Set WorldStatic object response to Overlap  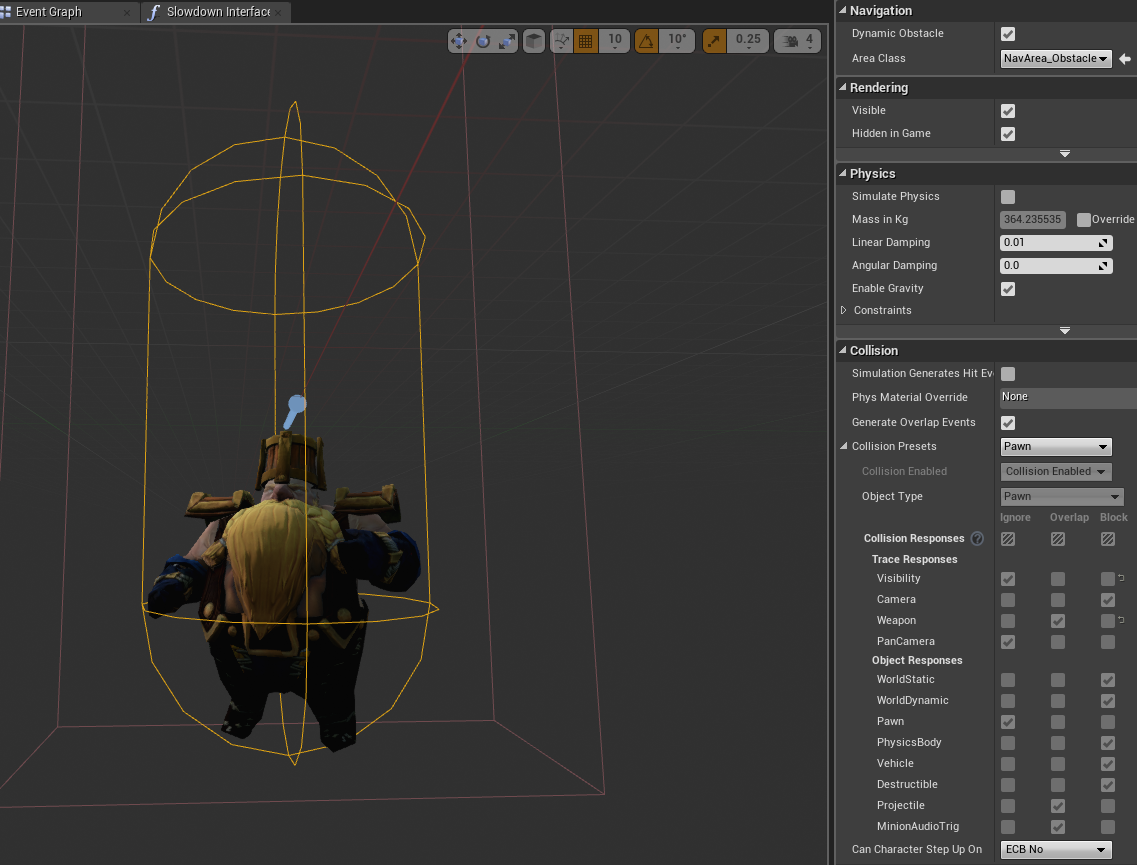point(1058,680)
